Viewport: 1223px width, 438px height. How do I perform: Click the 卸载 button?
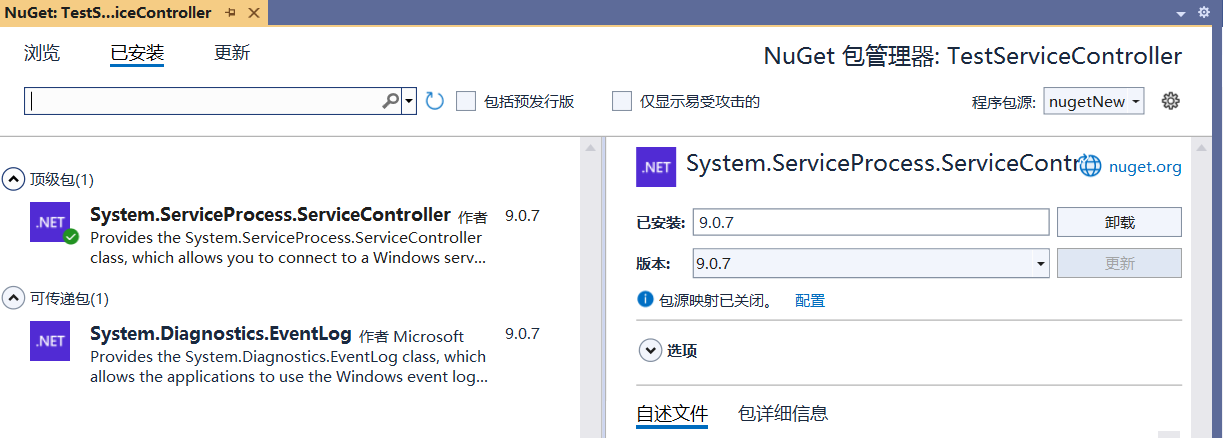1119,222
